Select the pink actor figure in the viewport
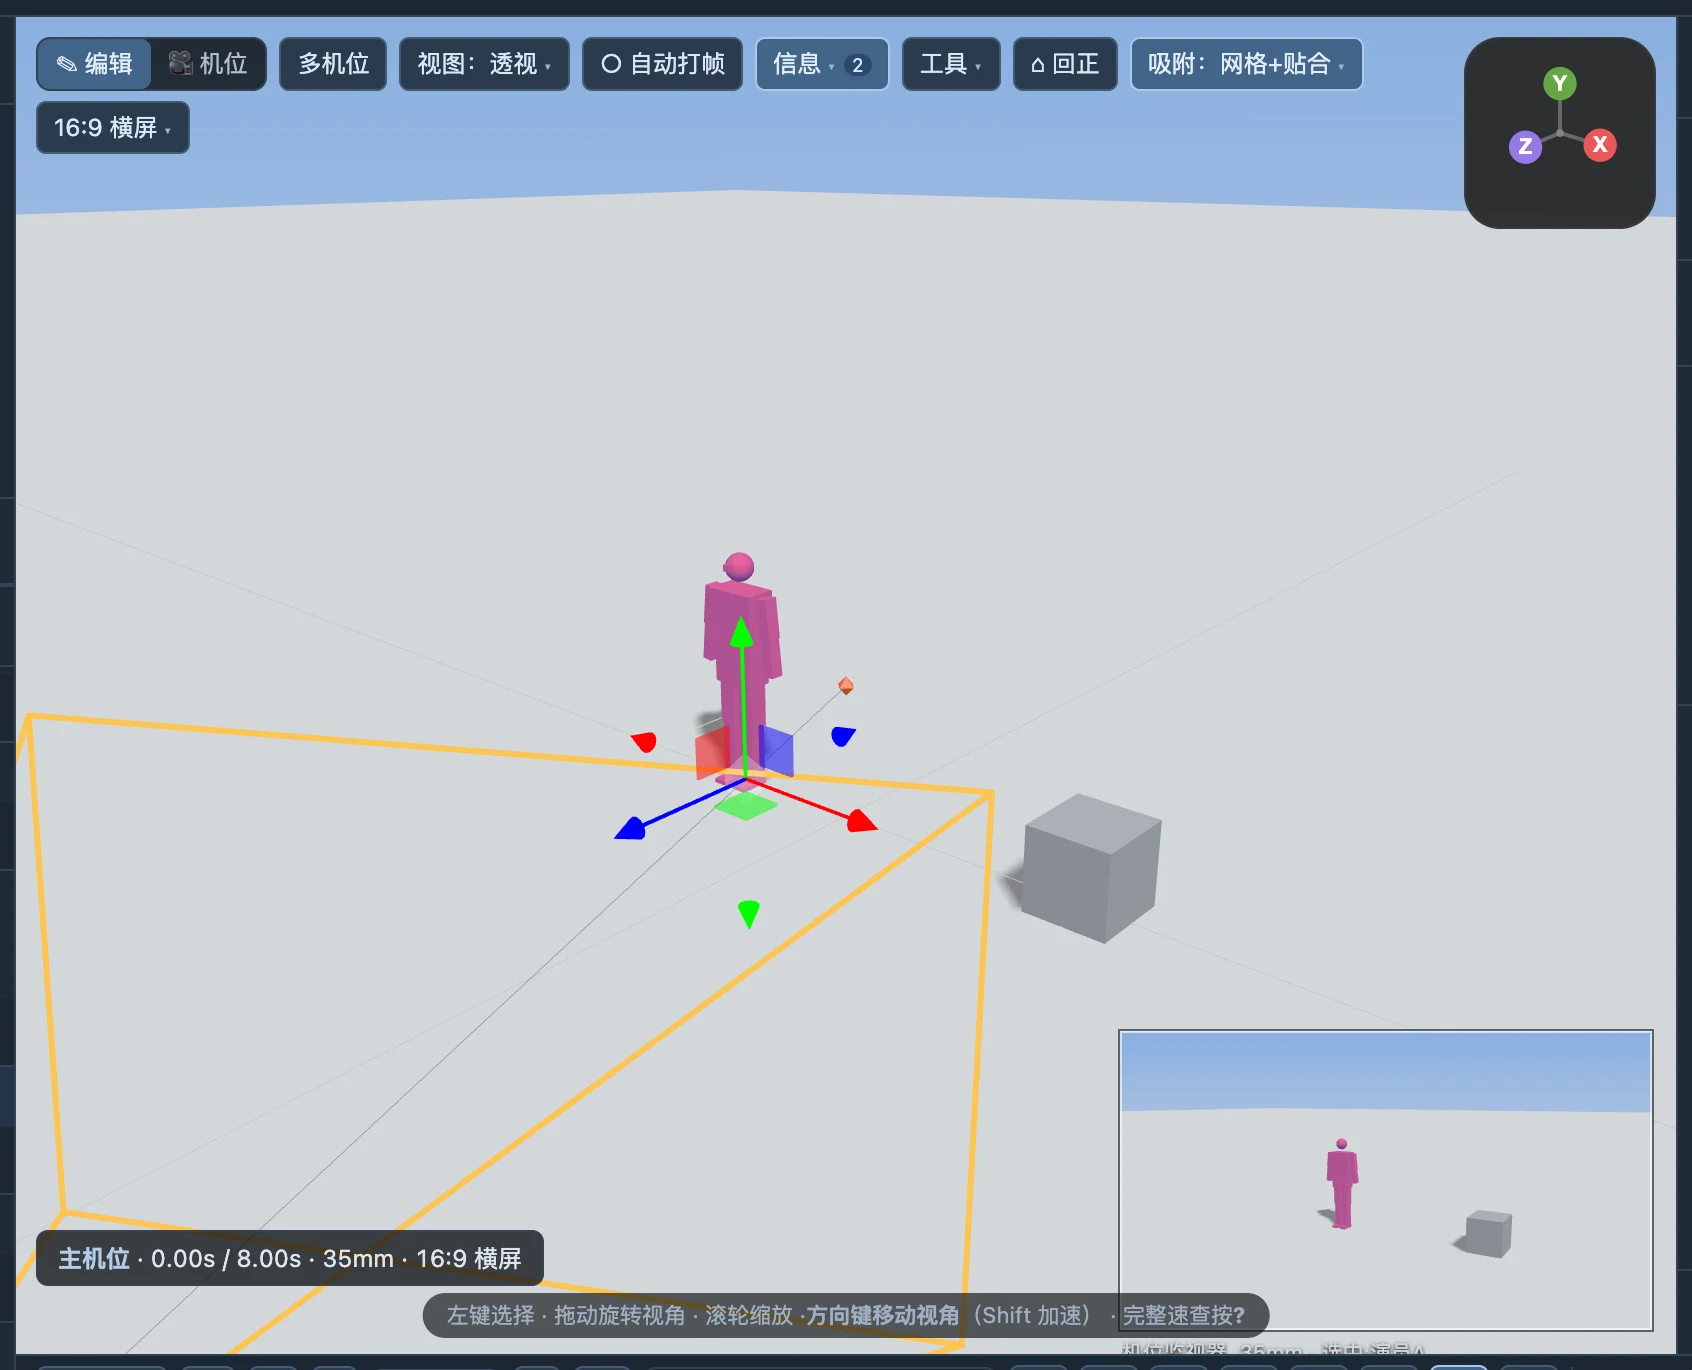Image resolution: width=1692 pixels, height=1370 pixels. pyautogui.click(x=741, y=660)
